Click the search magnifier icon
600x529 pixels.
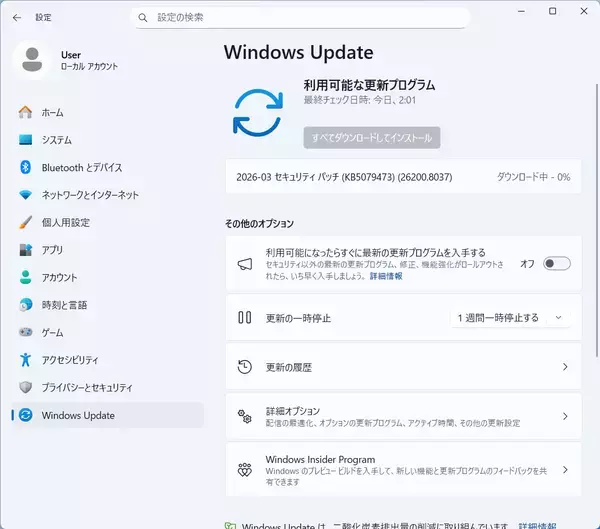[x=143, y=18]
